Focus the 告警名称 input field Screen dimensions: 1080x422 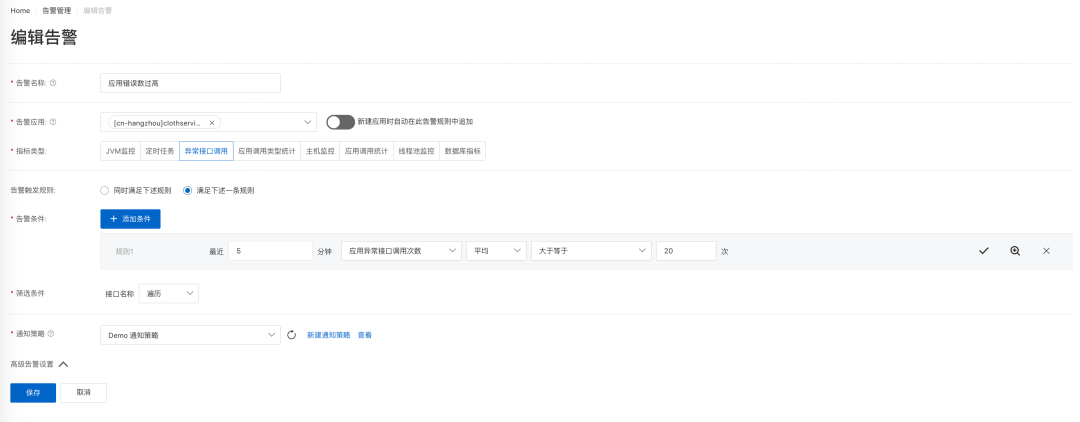pyautogui.click(x=190, y=83)
